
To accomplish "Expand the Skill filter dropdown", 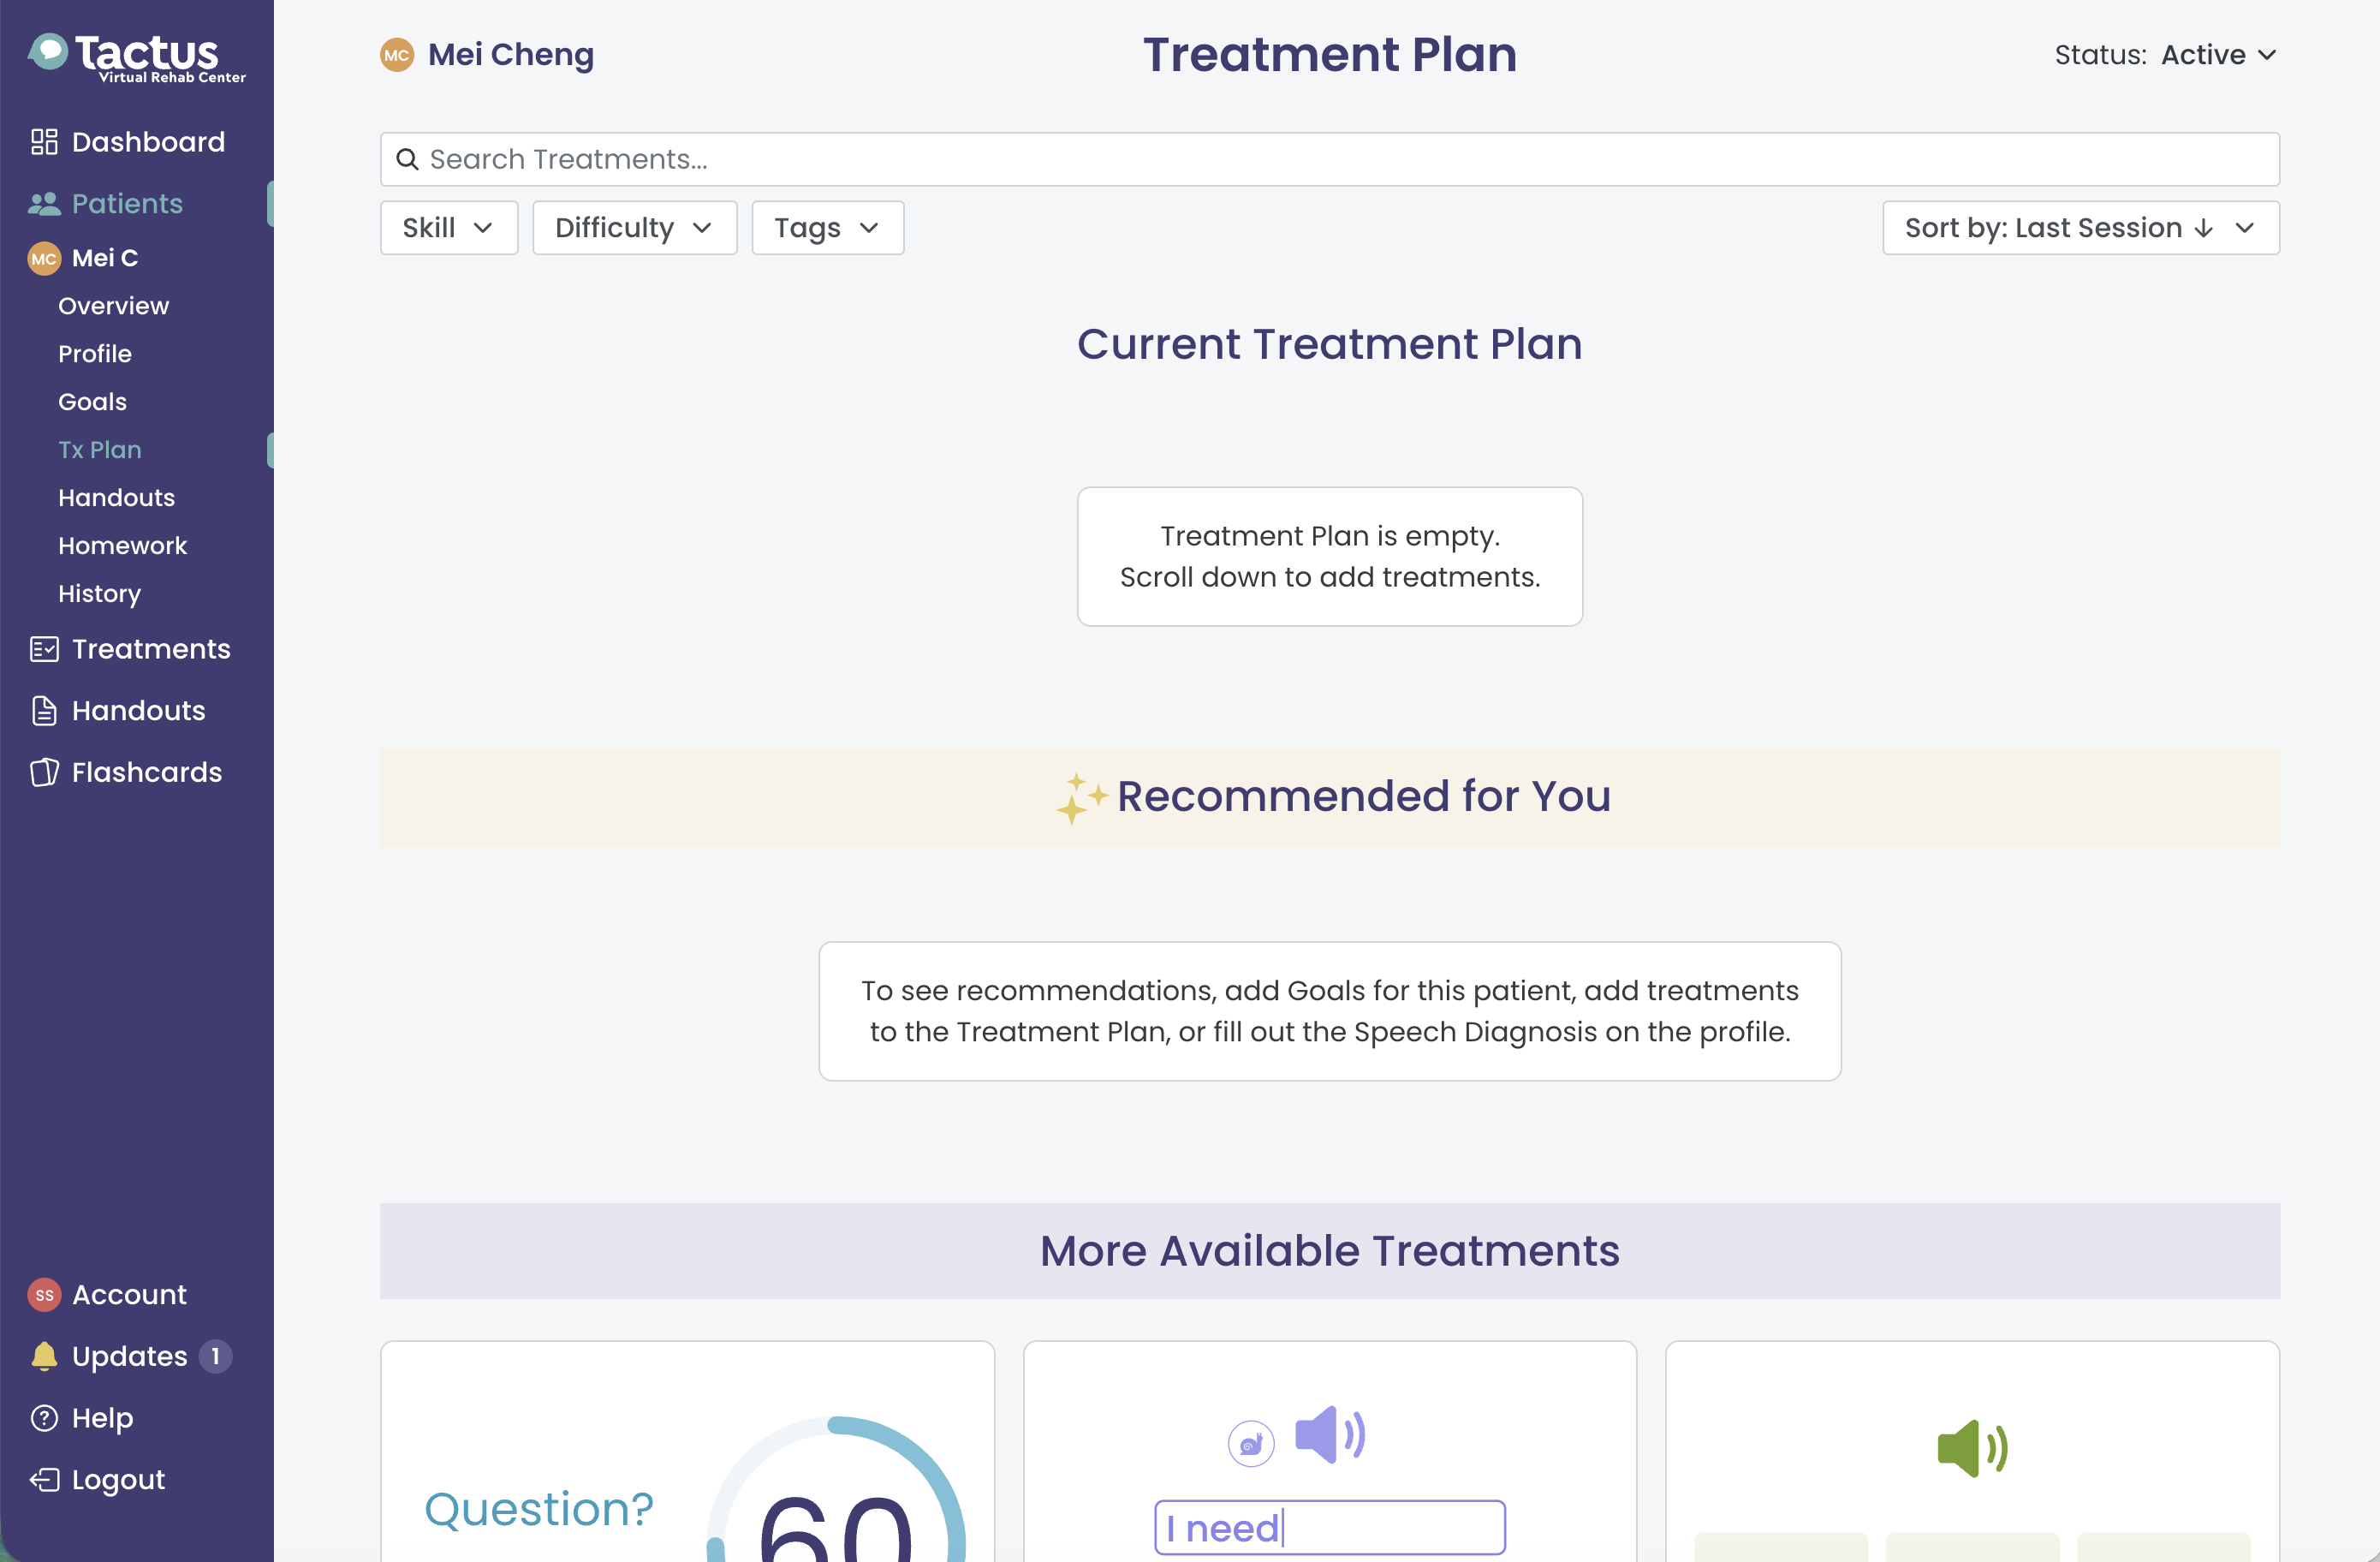I will point(449,228).
